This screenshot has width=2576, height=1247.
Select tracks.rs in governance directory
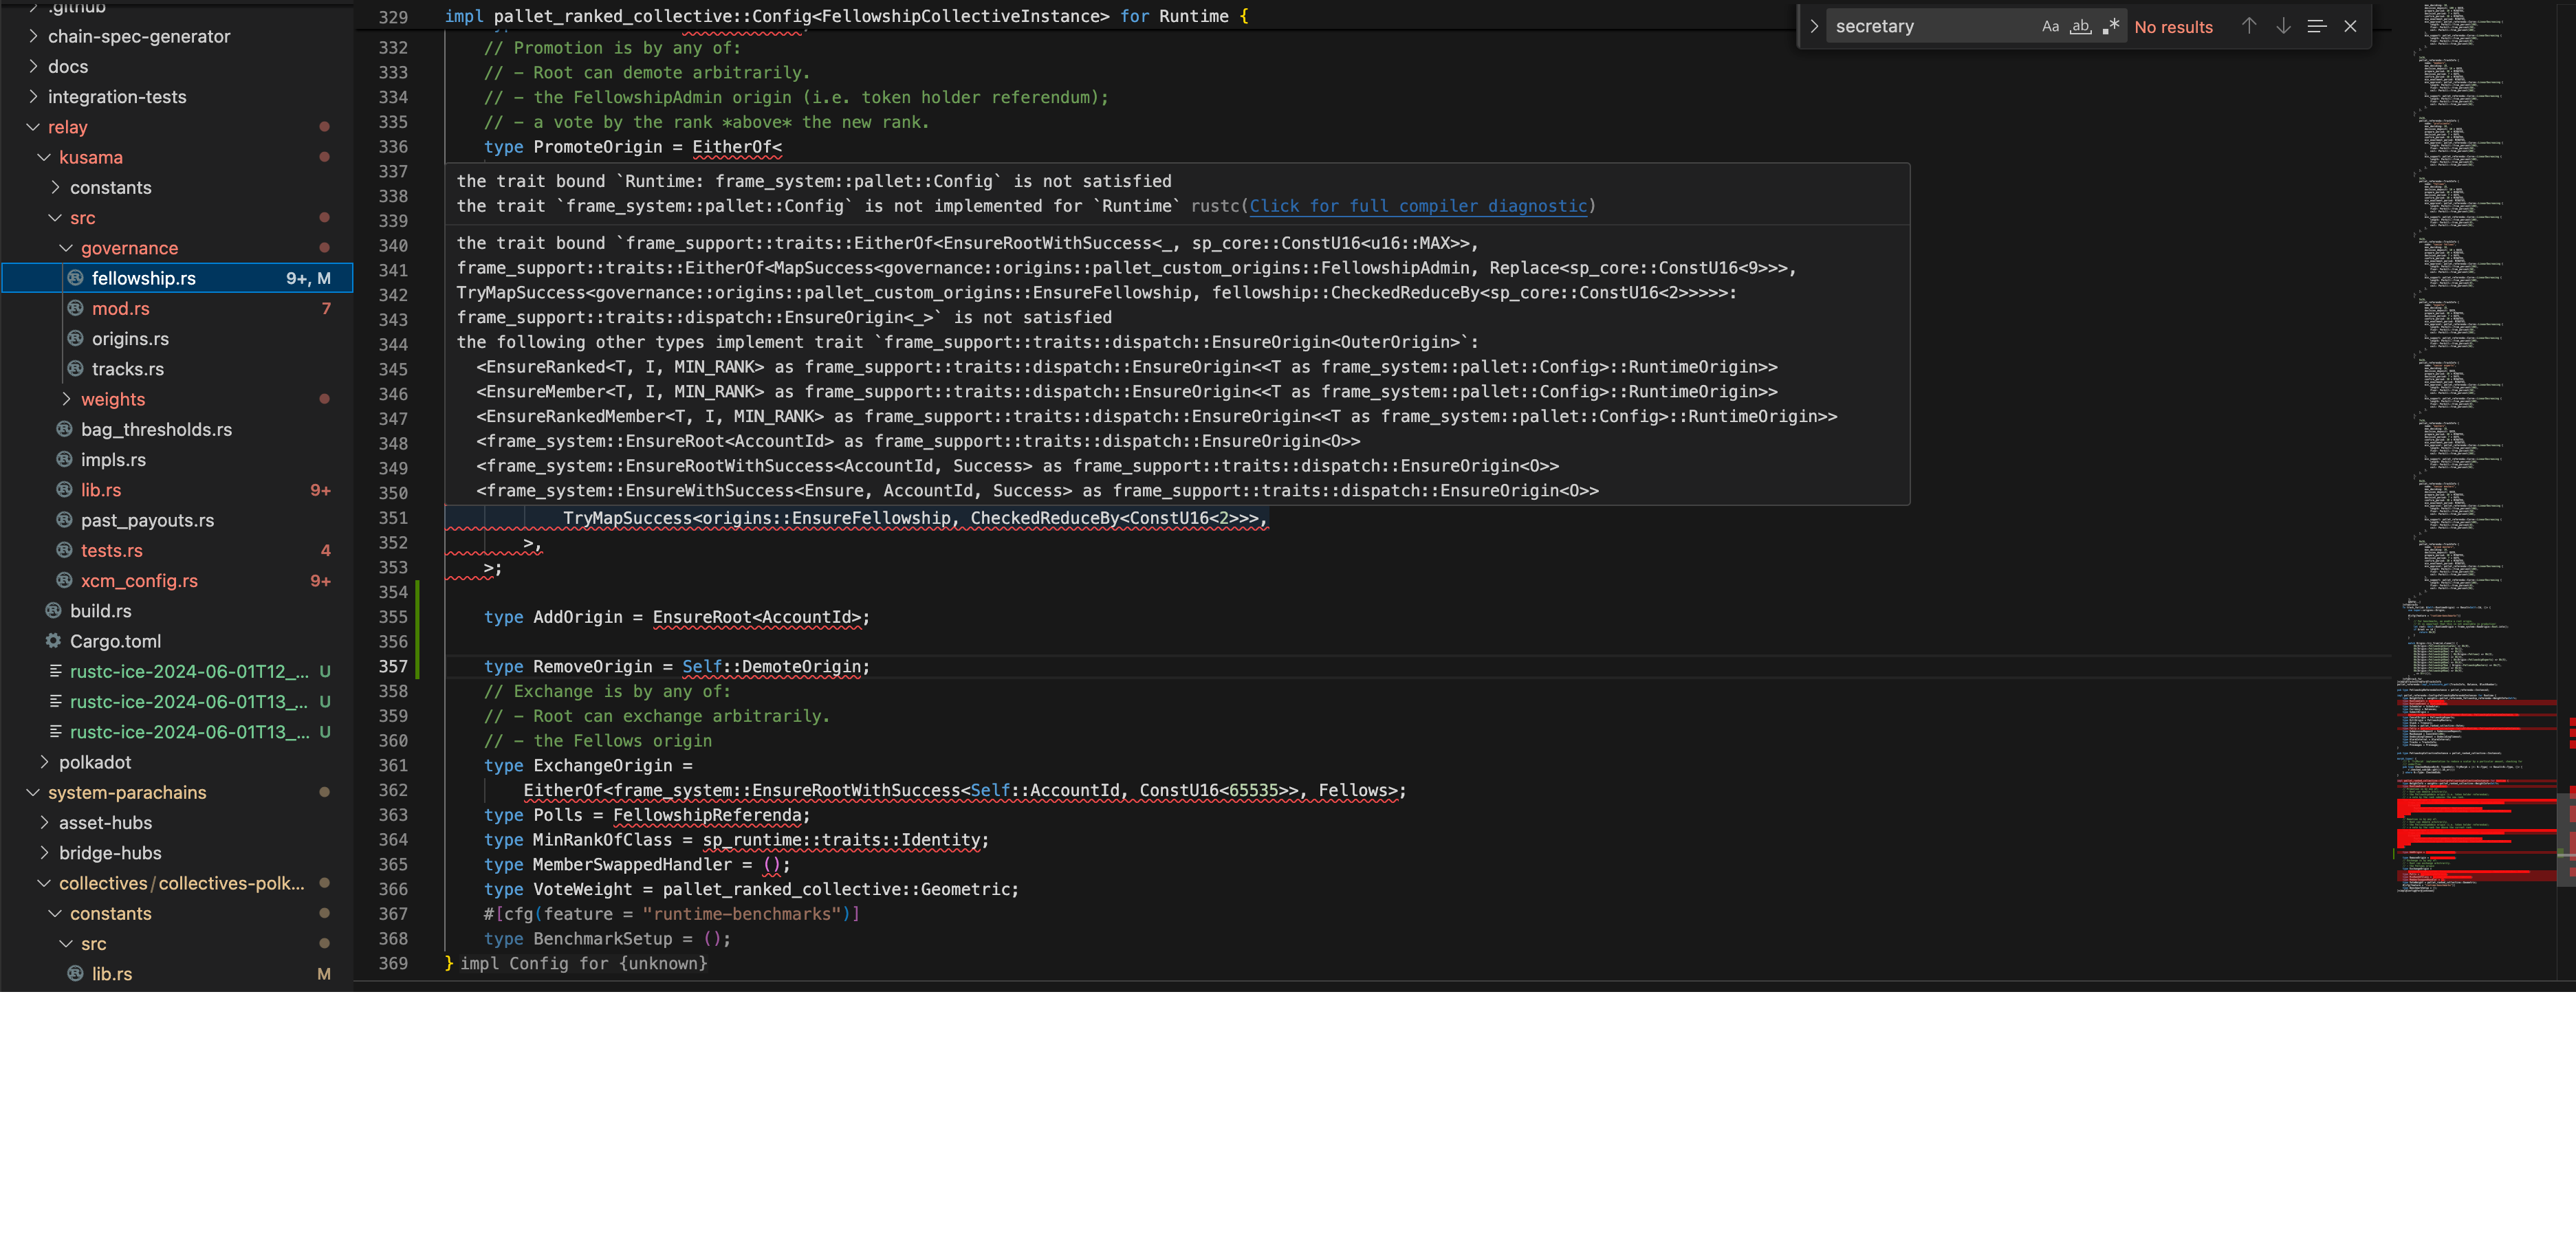click(x=128, y=368)
